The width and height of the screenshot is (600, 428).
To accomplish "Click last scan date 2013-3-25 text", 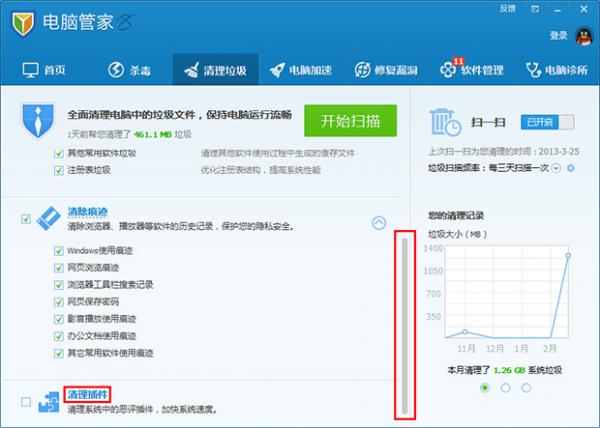I will click(x=559, y=151).
